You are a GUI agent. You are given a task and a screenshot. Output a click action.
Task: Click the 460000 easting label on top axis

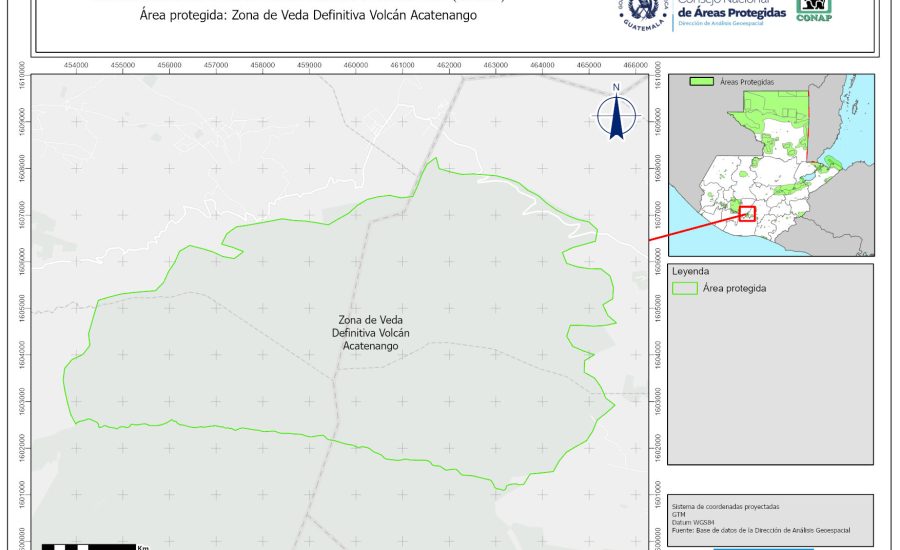coord(355,65)
